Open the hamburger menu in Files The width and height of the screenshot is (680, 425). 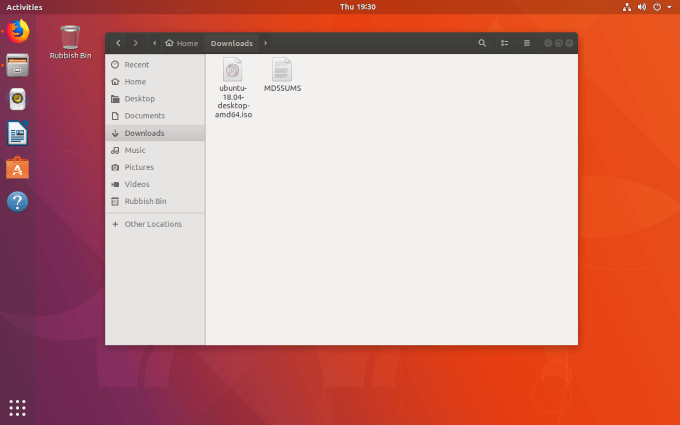click(x=526, y=43)
